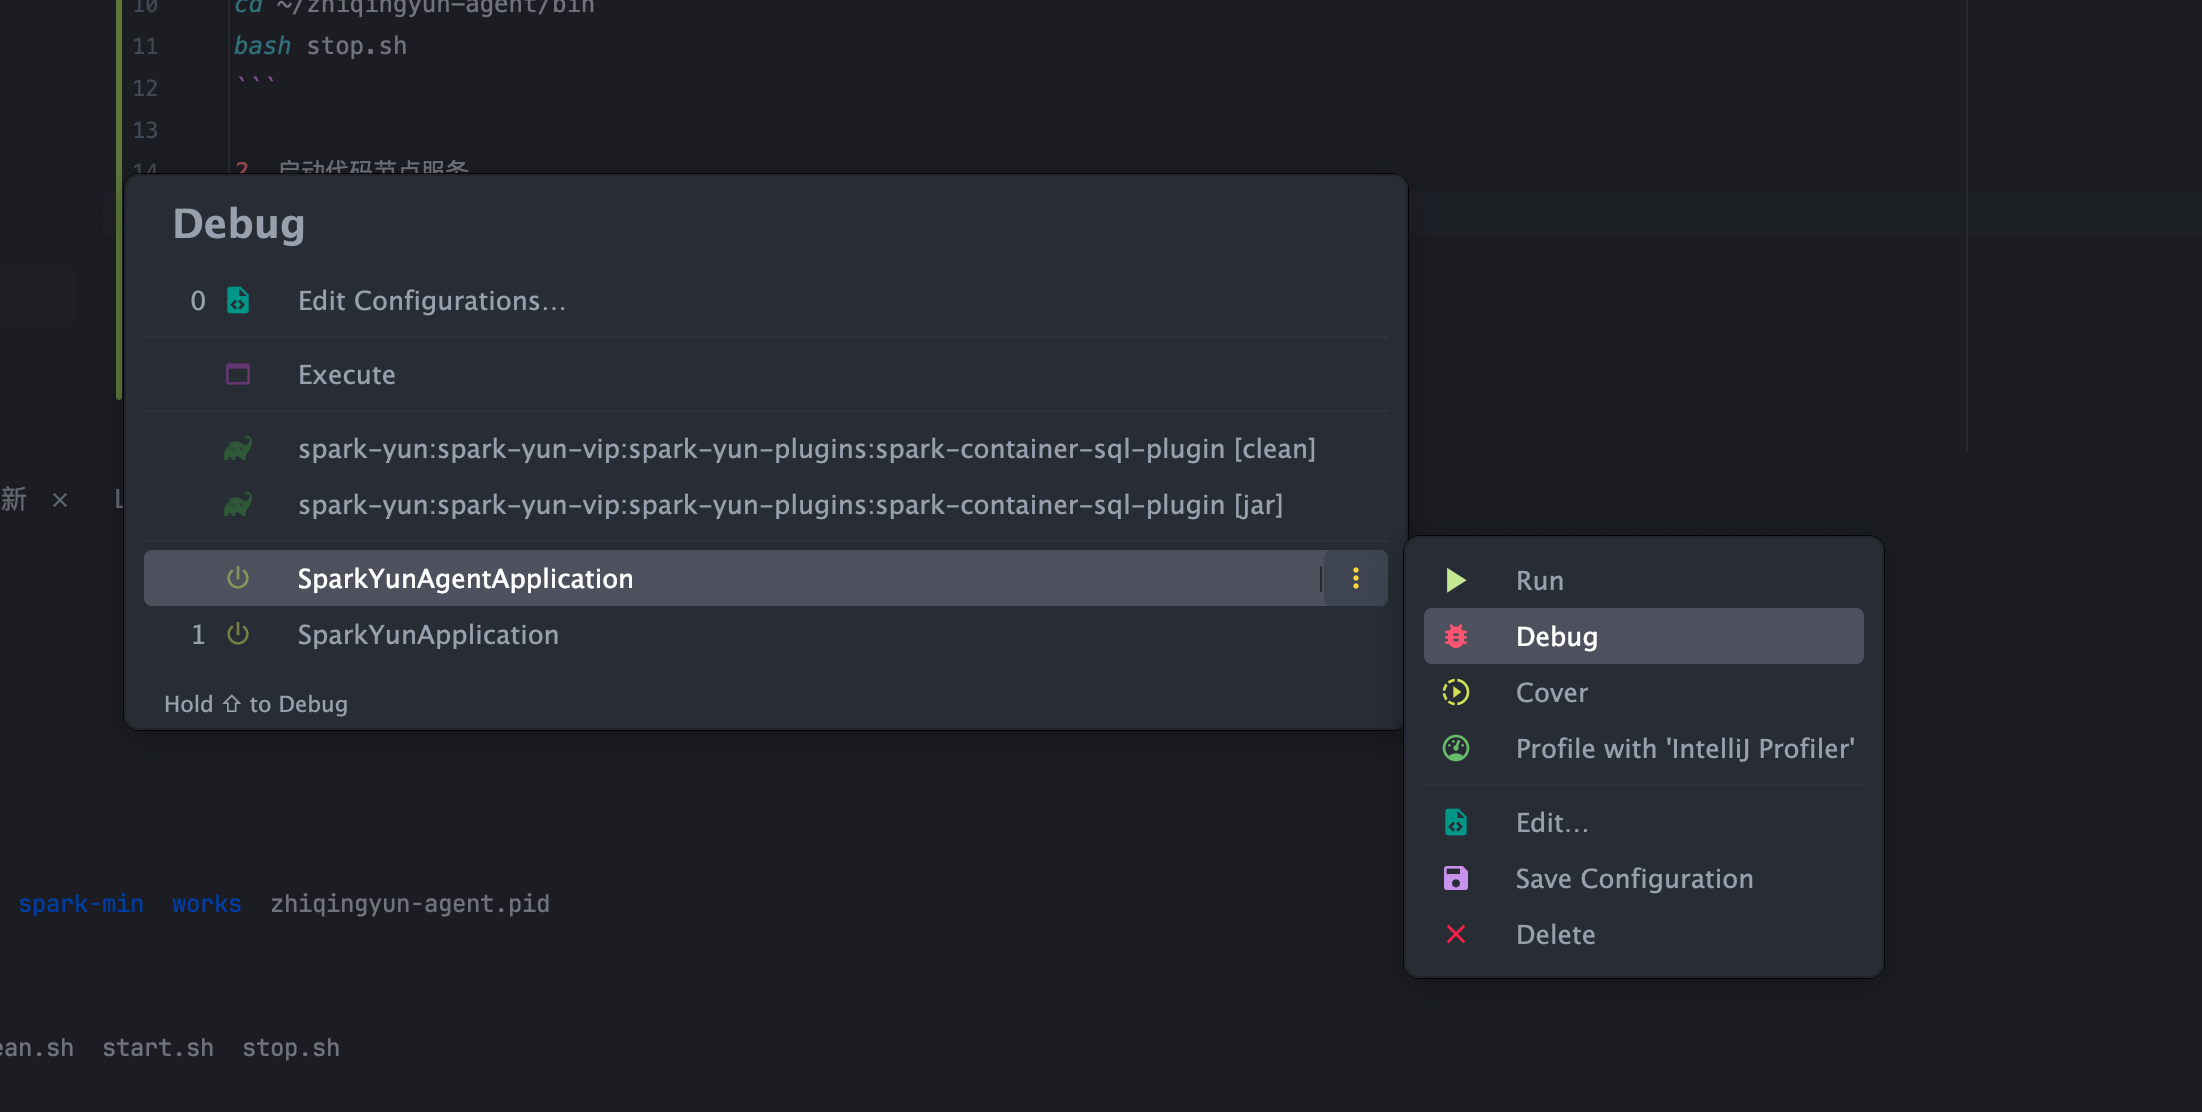Choose Save Configuration from the submenu
Image resolution: width=2202 pixels, height=1112 pixels.
1634,878
